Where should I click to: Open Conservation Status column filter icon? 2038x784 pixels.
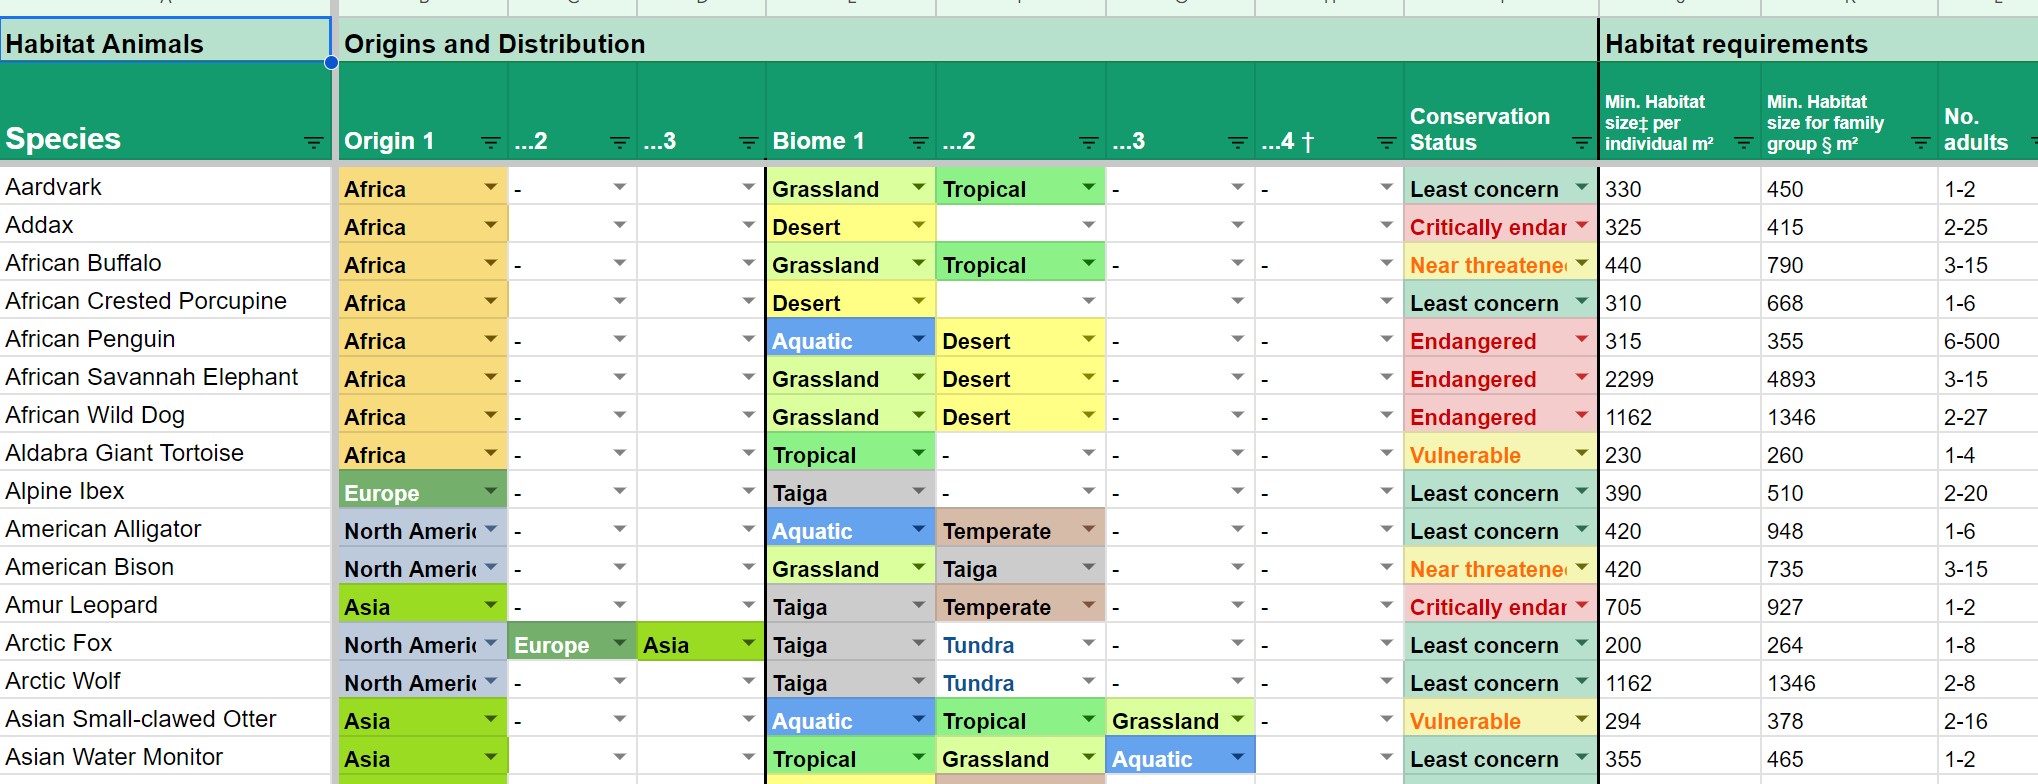[1582, 143]
